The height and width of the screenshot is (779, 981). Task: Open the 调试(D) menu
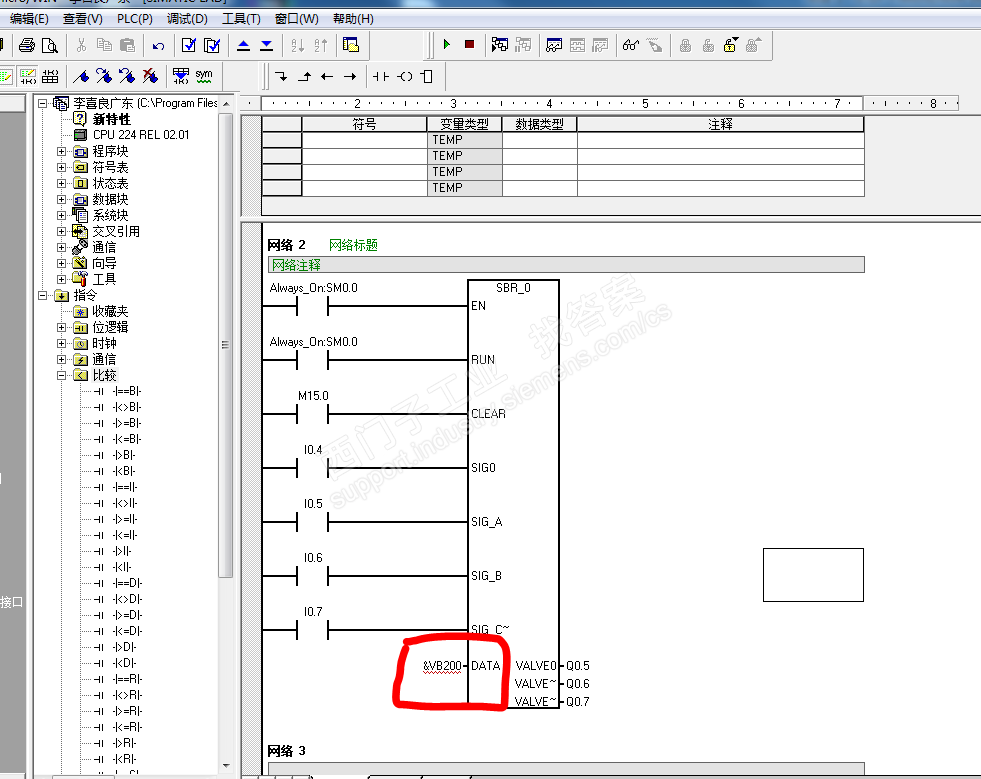click(x=187, y=19)
